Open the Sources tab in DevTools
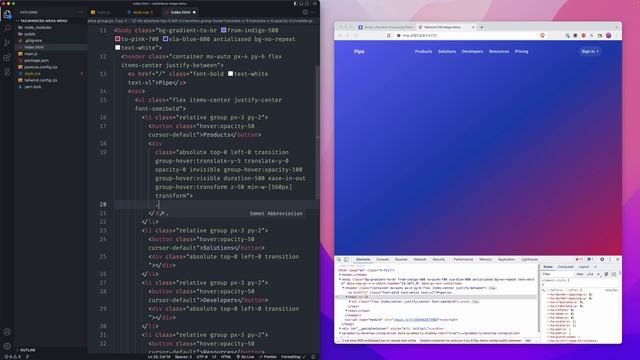 [401, 260]
